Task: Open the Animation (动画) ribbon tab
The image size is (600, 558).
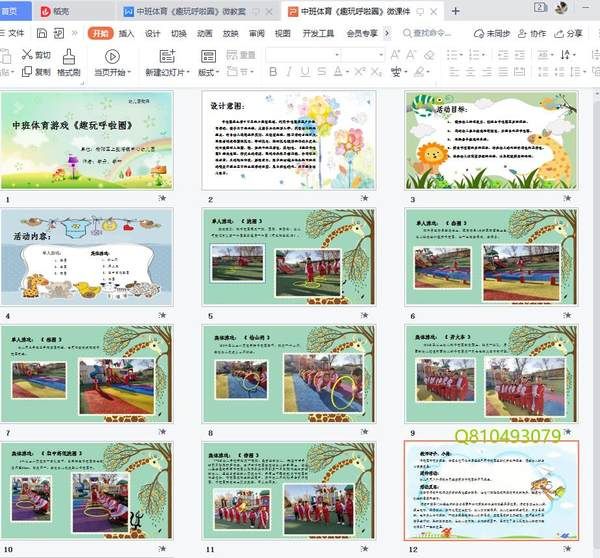Action: [x=205, y=33]
